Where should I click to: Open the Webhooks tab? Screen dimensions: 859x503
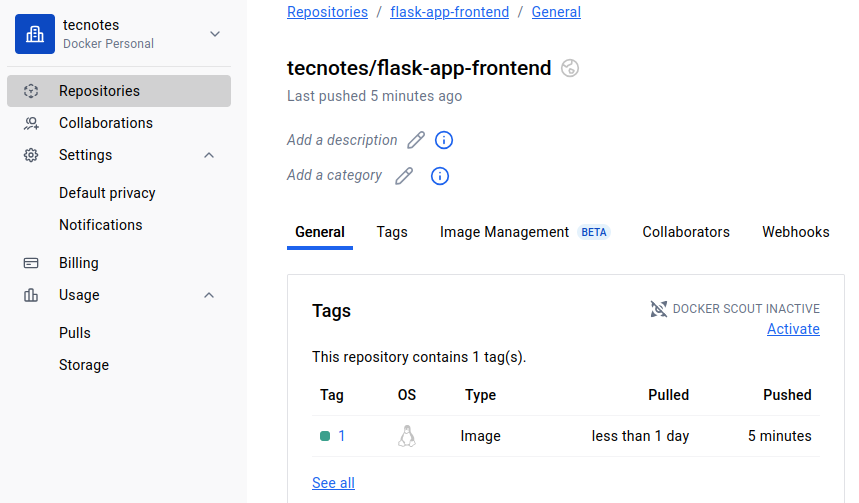point(795,232)
